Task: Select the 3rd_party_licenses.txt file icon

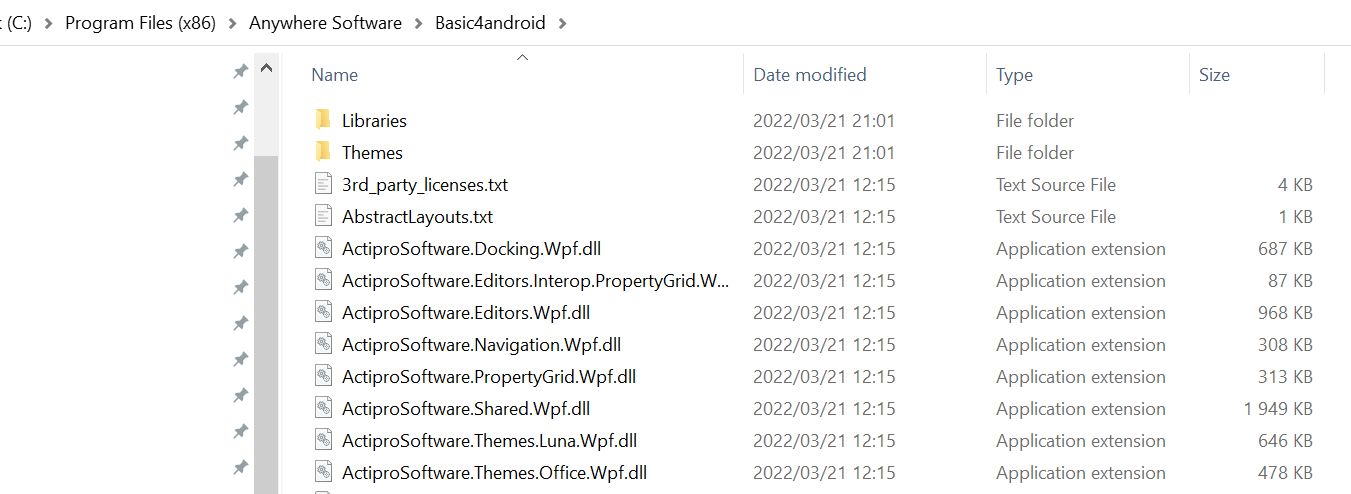Action: (323, 184)
